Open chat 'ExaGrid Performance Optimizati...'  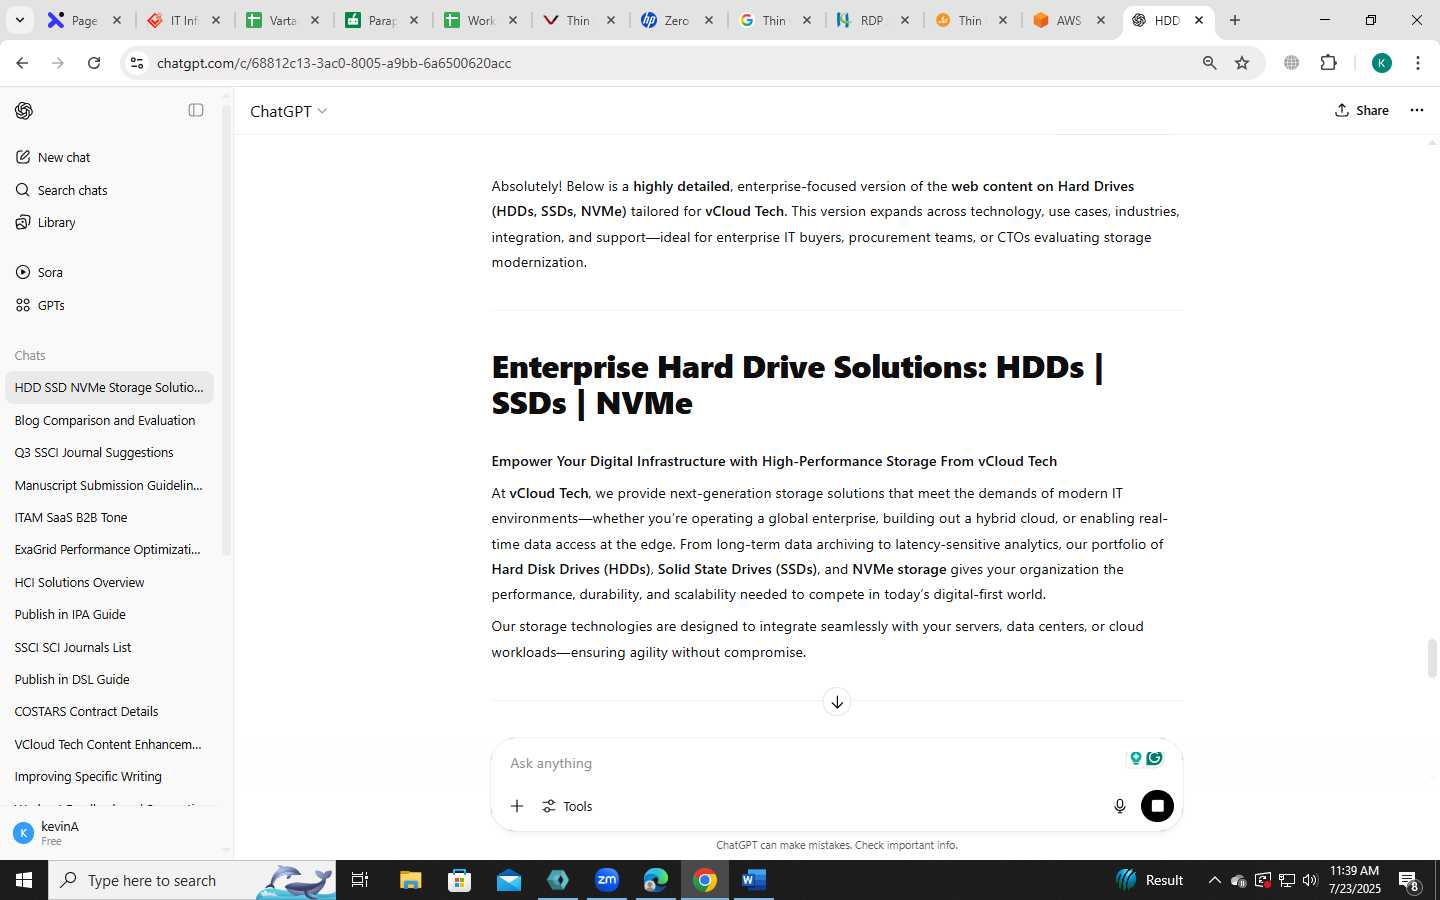click(110, 549)
